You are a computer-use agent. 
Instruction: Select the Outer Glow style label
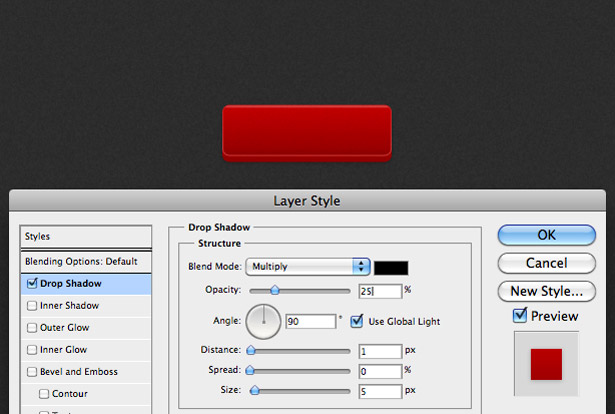tap(65, 328)
